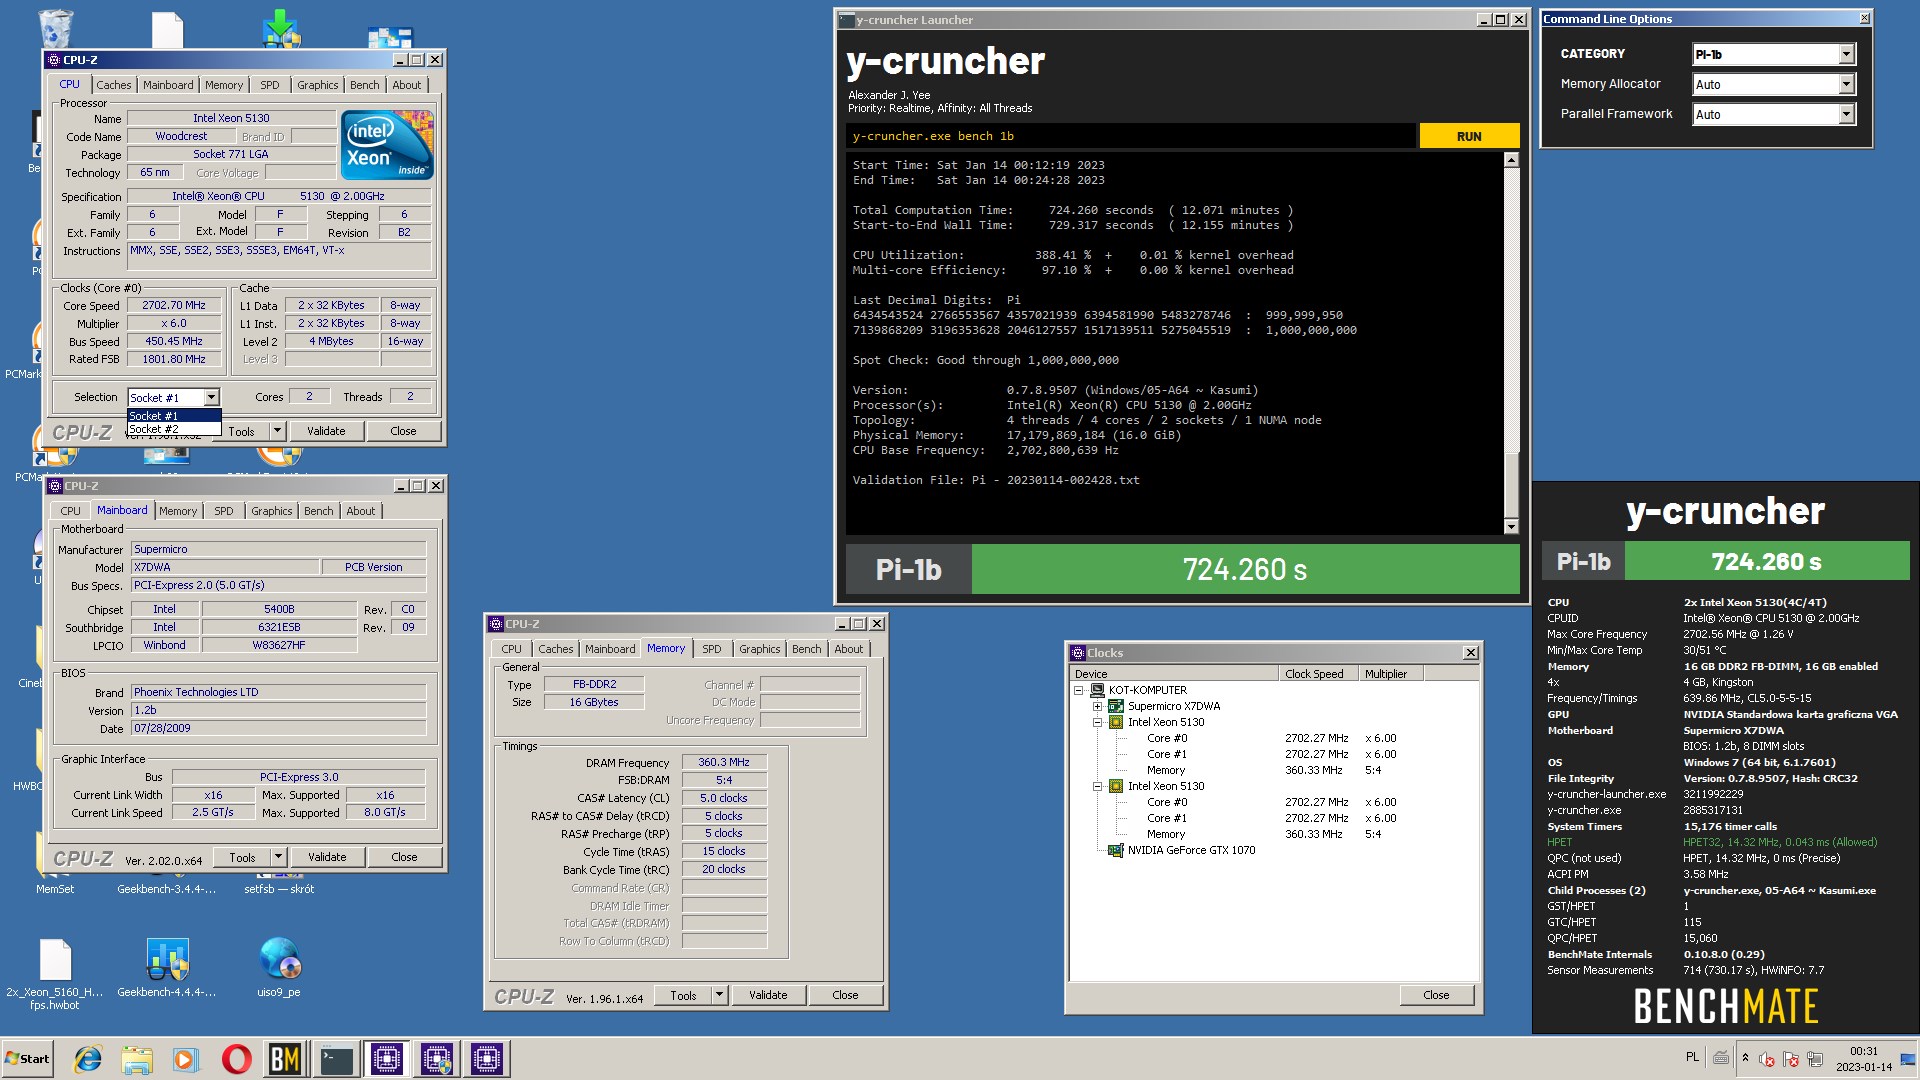Screen dimensions: 1920x1080
Task: Open the Start menu
Action: tap(28, 1059)
